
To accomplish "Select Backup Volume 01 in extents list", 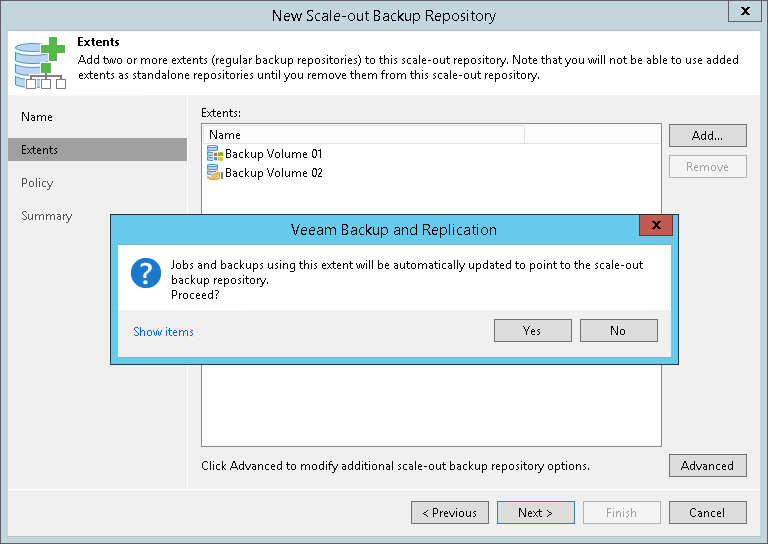I will 273,154.
